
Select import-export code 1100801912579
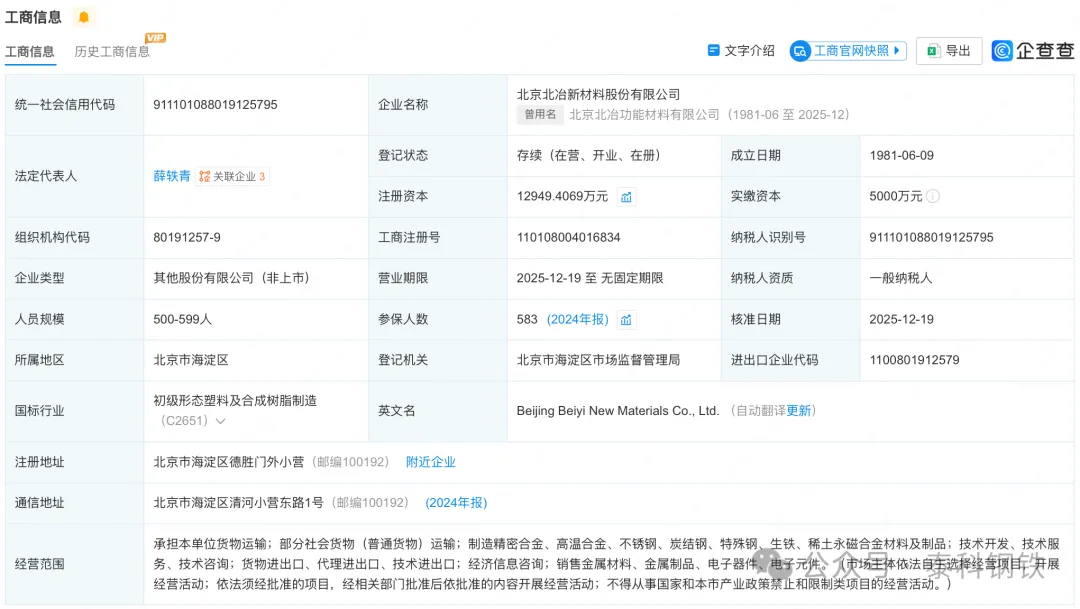(x=914, y=360)
